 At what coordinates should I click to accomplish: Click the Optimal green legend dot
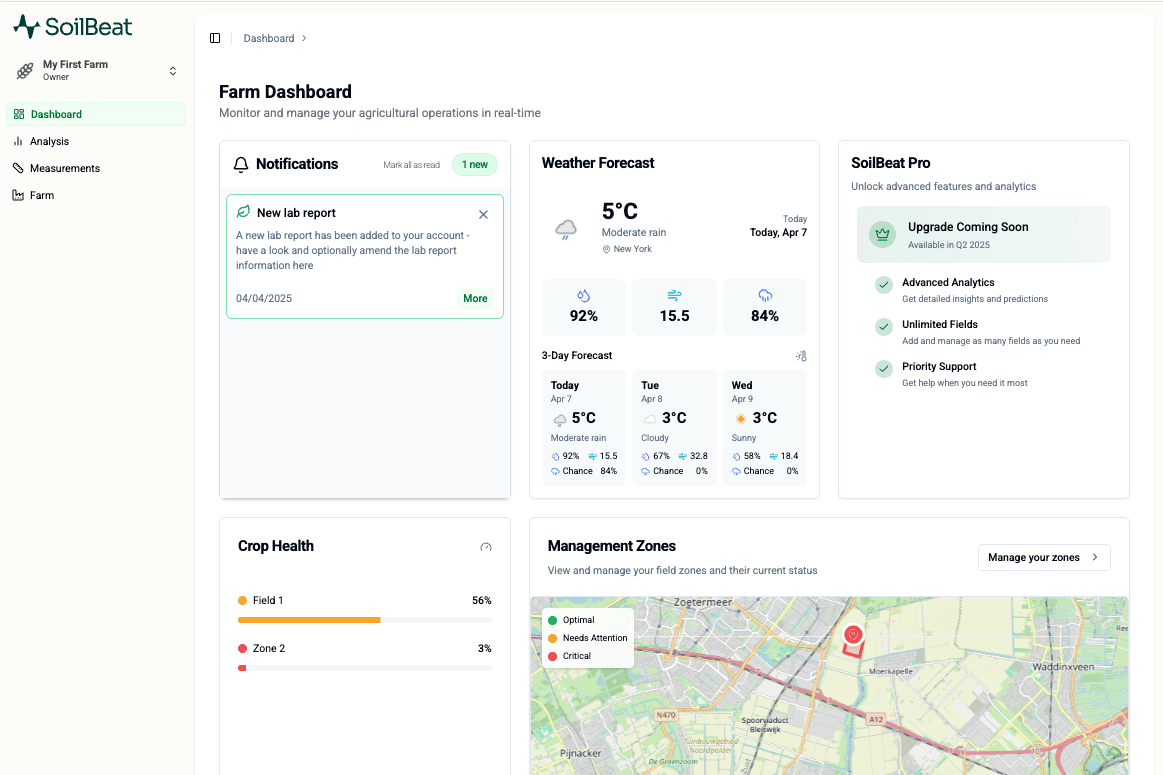[553, 620]
